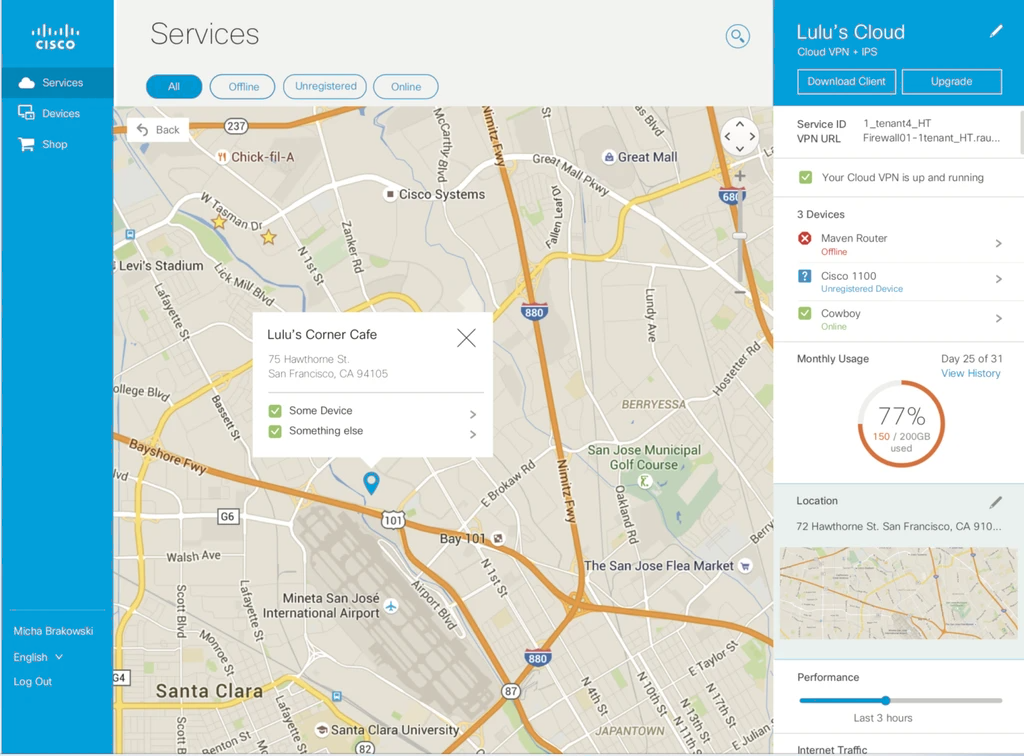The height and width of the screenshot is (756, 1024).
Task: Click the San Jose Flea Market cart marker
Action: tap(745, 566)
